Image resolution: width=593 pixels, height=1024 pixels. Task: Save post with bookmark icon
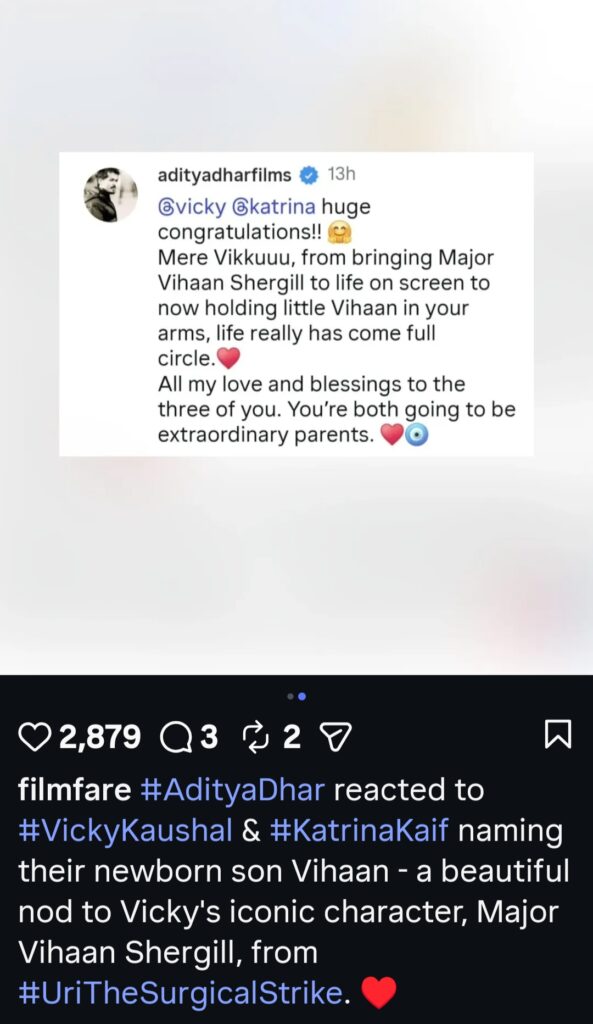[x=558, y=733]
